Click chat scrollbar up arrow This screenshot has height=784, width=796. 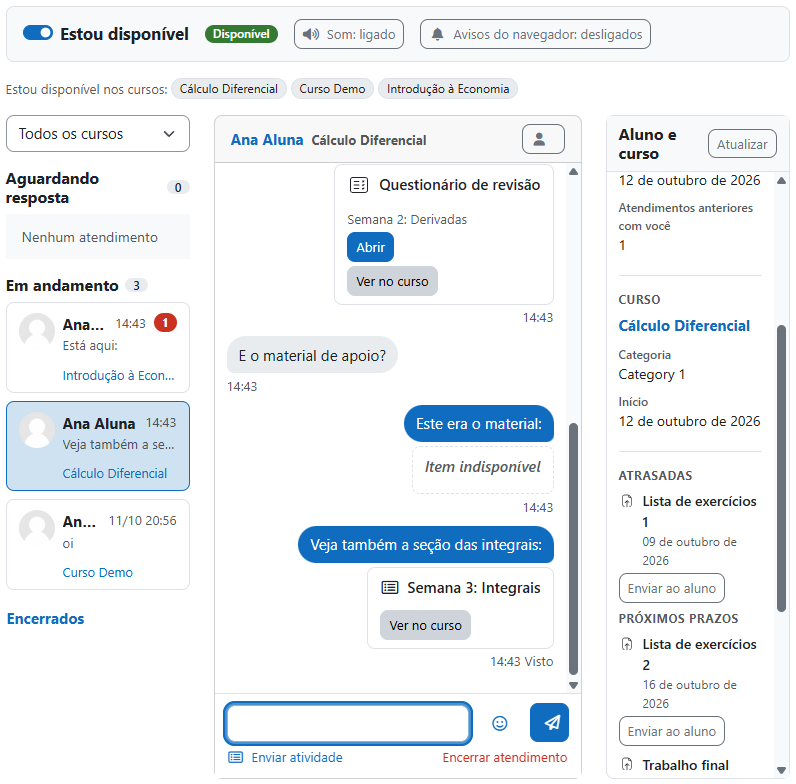tap(574, 172)
